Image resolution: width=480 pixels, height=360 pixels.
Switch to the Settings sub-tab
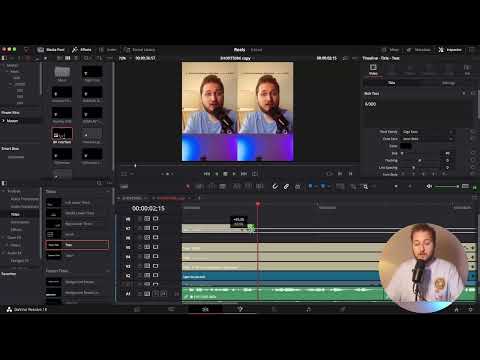pos(448,83)
